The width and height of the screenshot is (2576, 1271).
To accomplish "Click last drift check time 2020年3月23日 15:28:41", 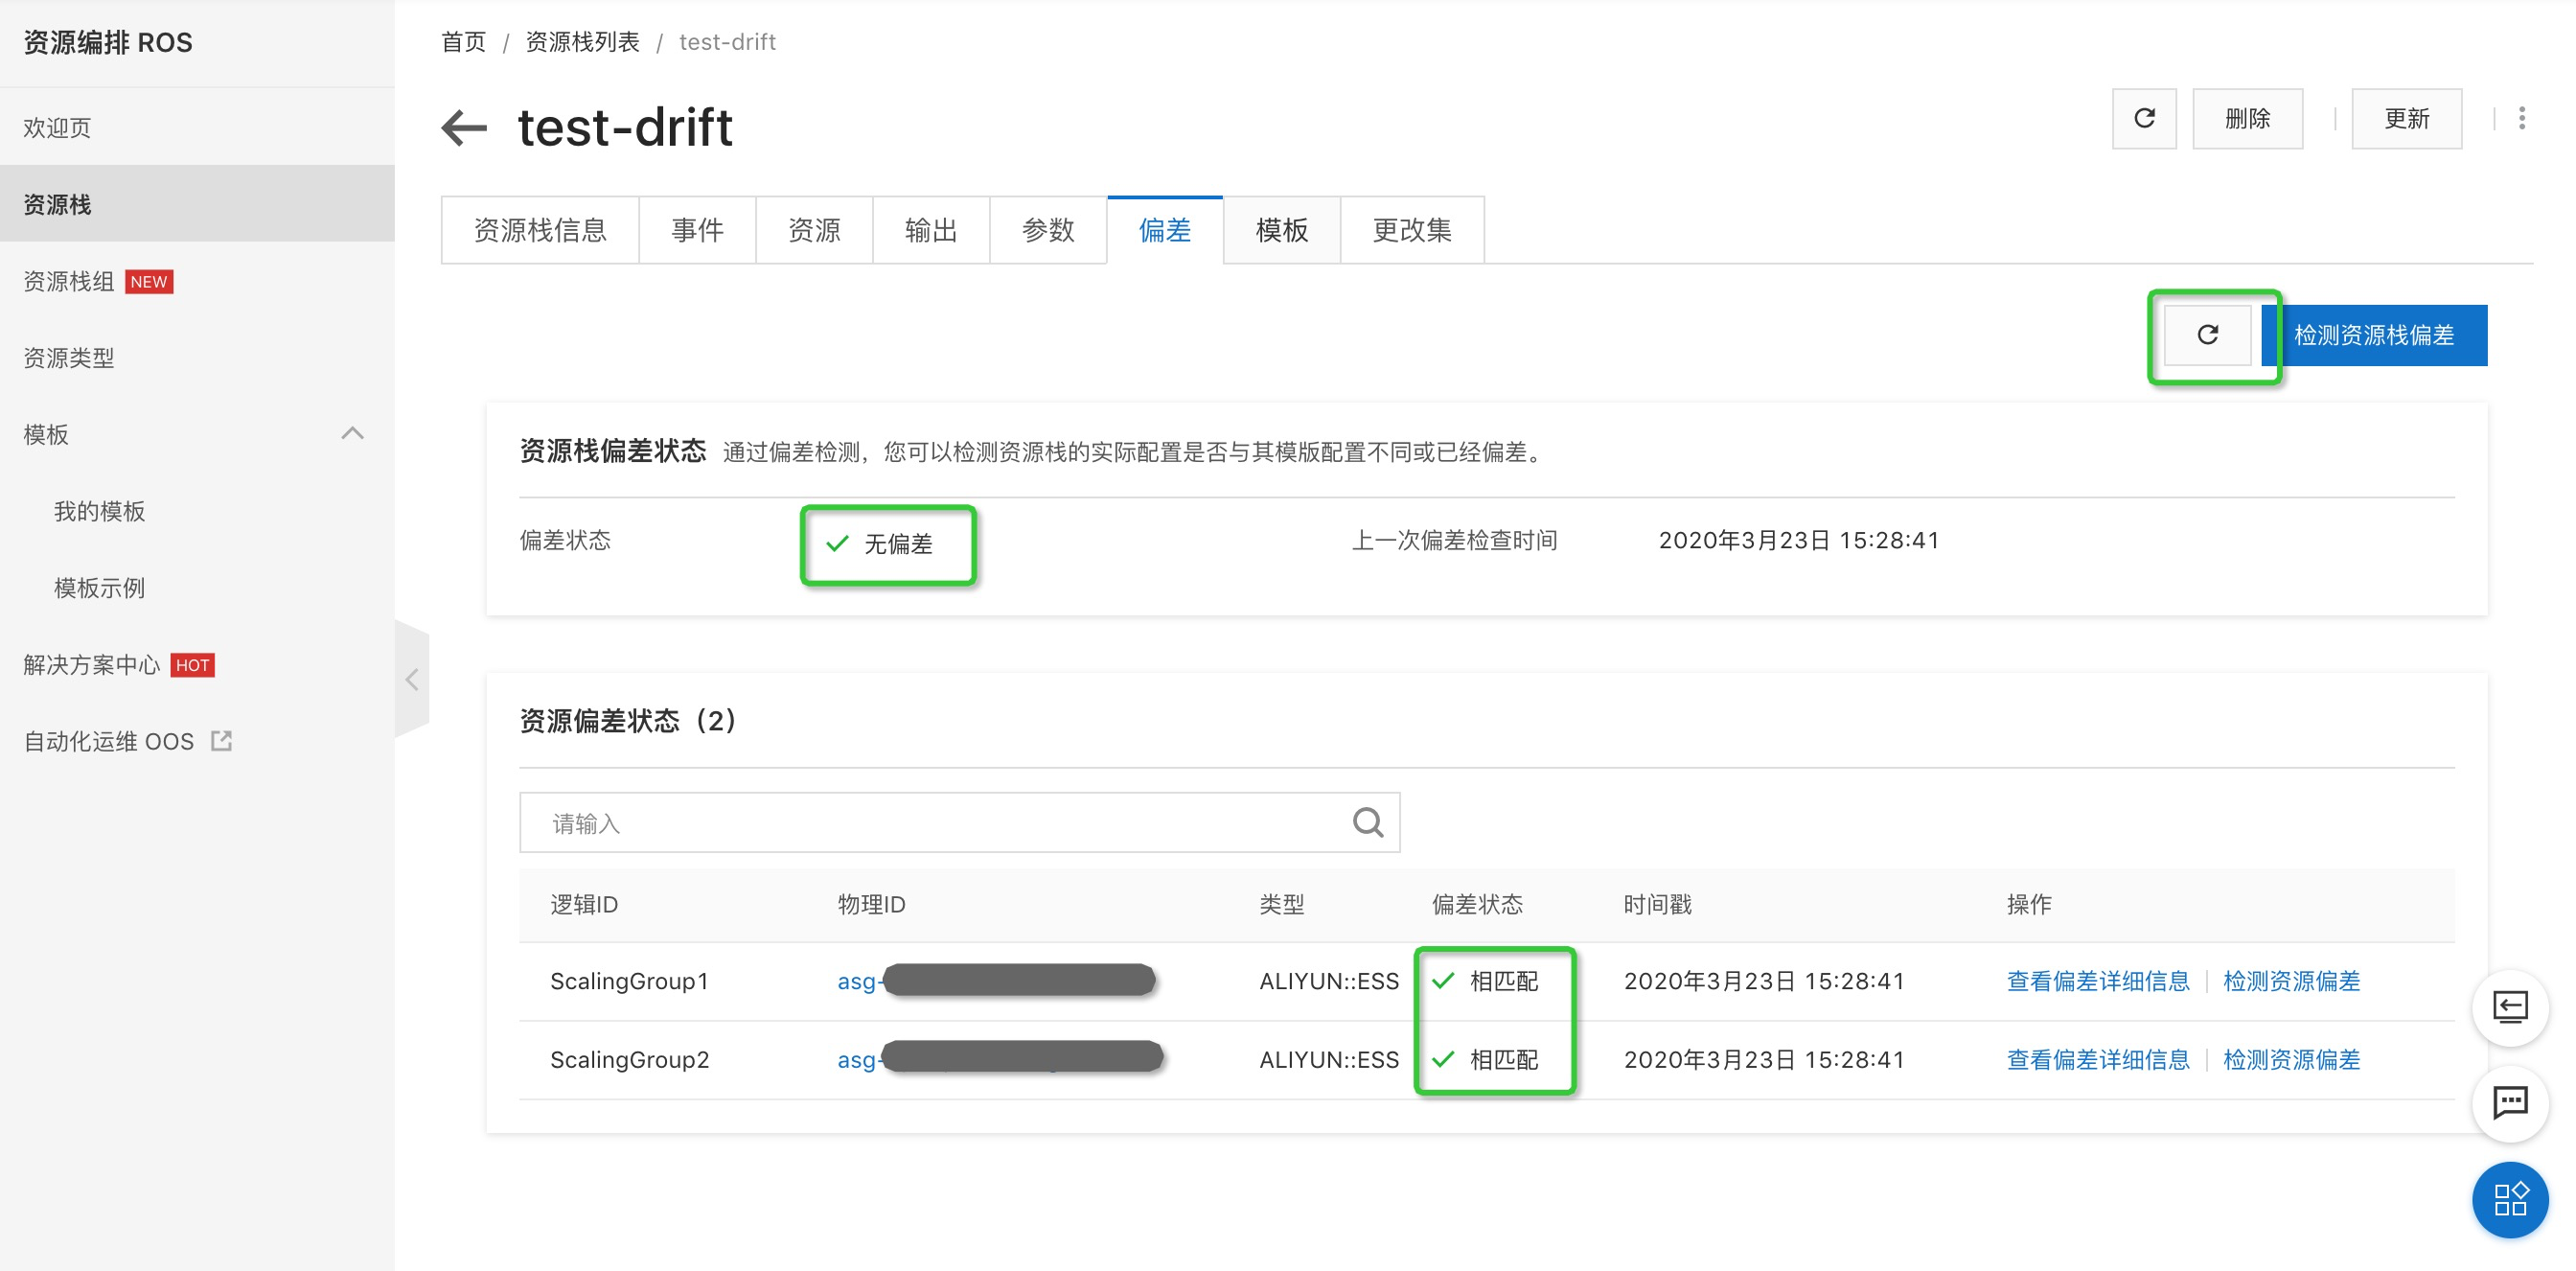I will (1799, 540).
